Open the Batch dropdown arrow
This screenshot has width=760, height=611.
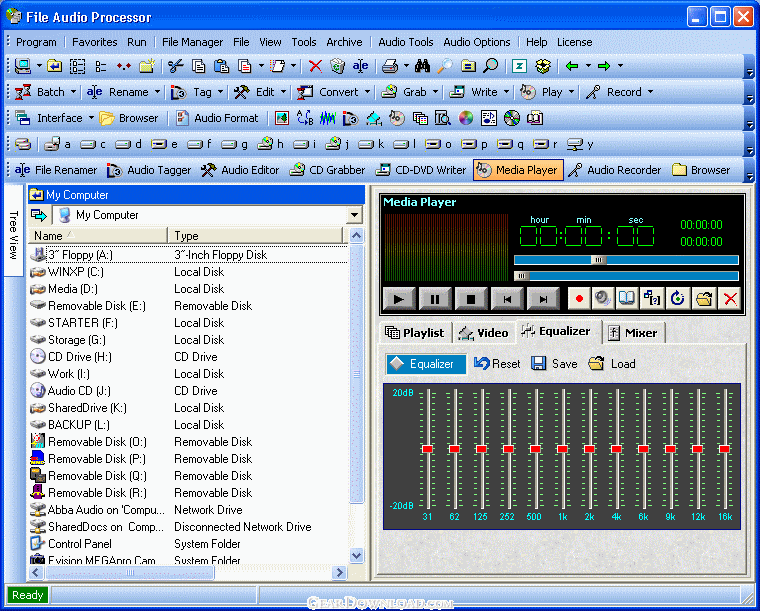click(x=73, y=92)
